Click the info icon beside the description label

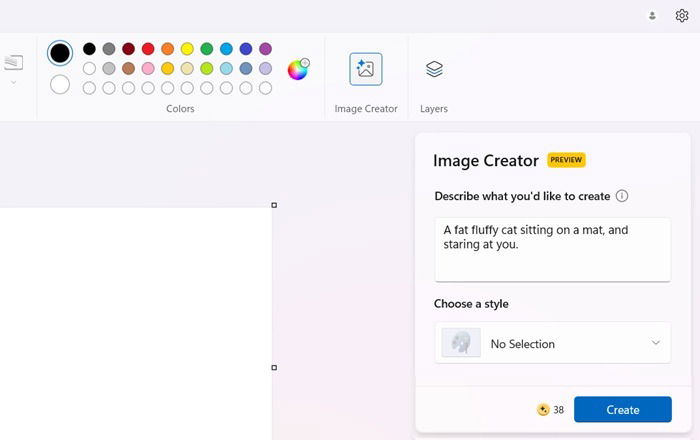(622, 196)
